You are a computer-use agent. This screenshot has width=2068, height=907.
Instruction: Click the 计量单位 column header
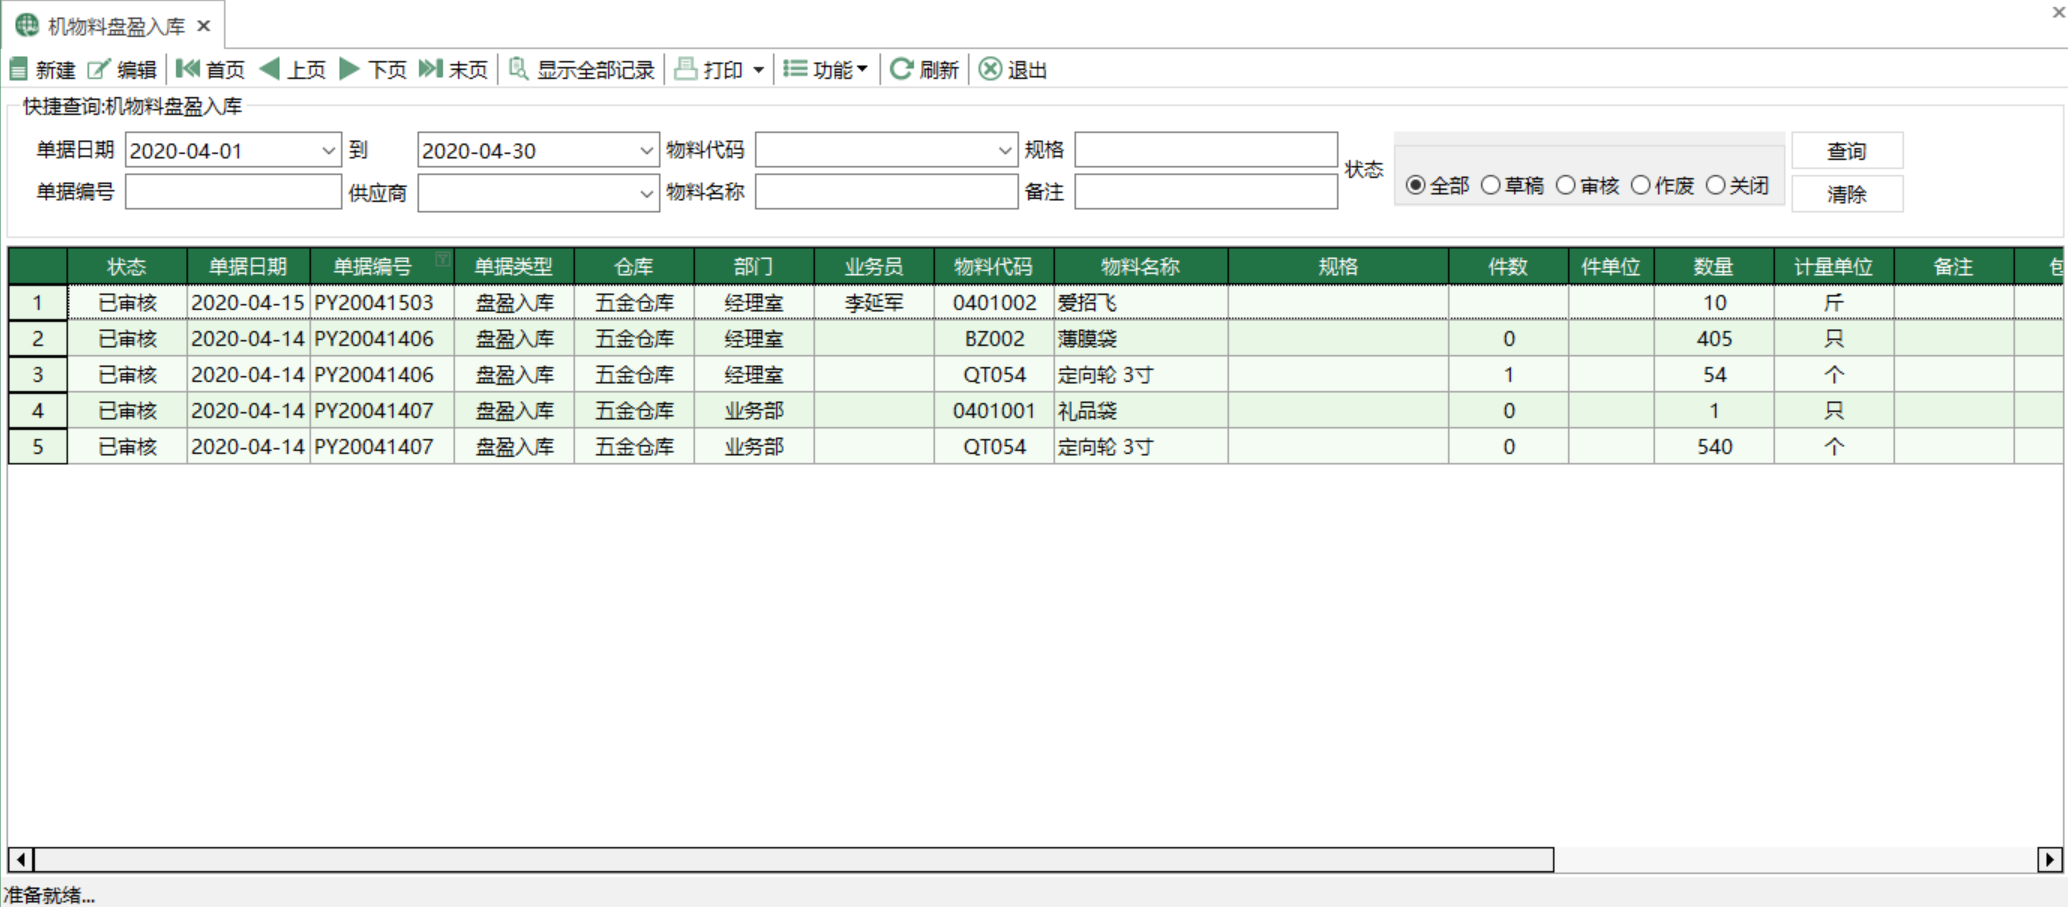(x=1834, y=267)
